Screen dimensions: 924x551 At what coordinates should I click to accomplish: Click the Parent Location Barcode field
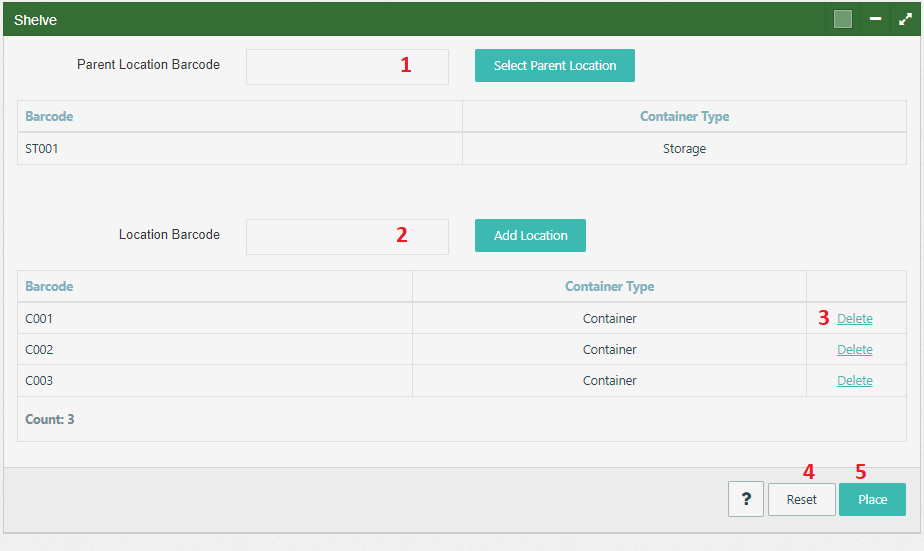[x=347, y=67]
